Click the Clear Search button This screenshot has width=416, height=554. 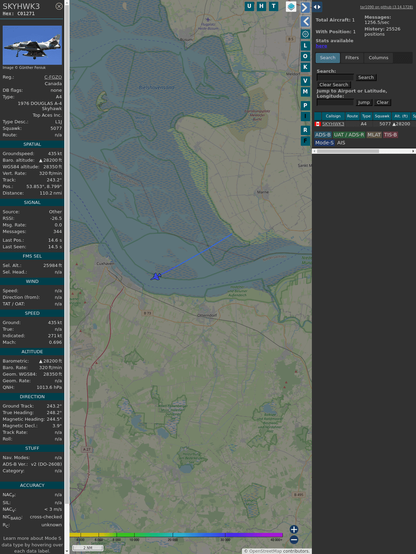(334, 85)
